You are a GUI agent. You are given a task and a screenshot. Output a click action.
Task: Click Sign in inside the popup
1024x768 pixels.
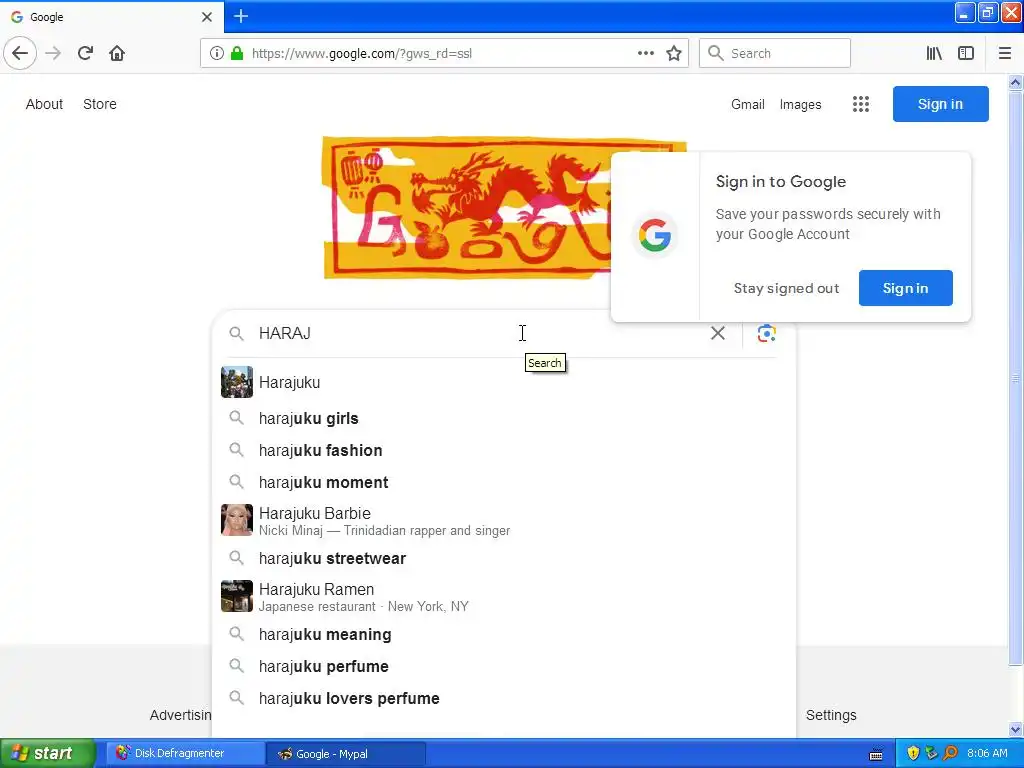(x=905, y=288)
